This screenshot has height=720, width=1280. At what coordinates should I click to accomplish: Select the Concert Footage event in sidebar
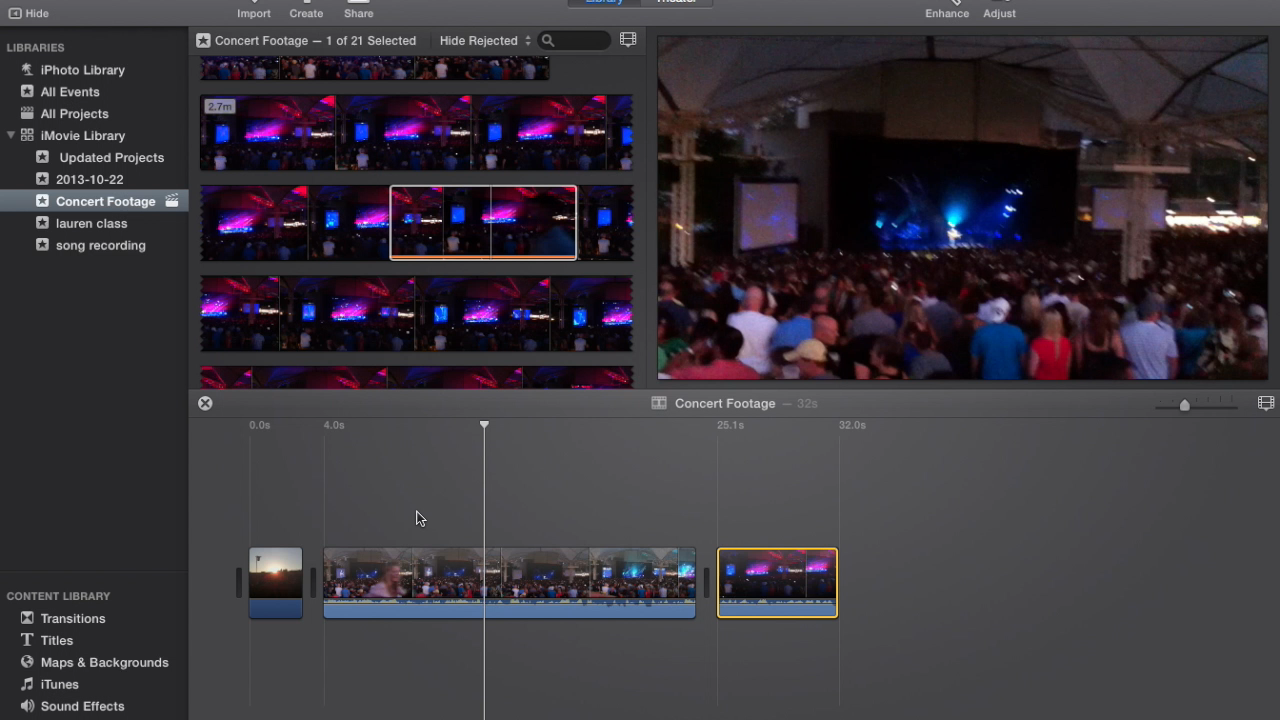point(94,201)
